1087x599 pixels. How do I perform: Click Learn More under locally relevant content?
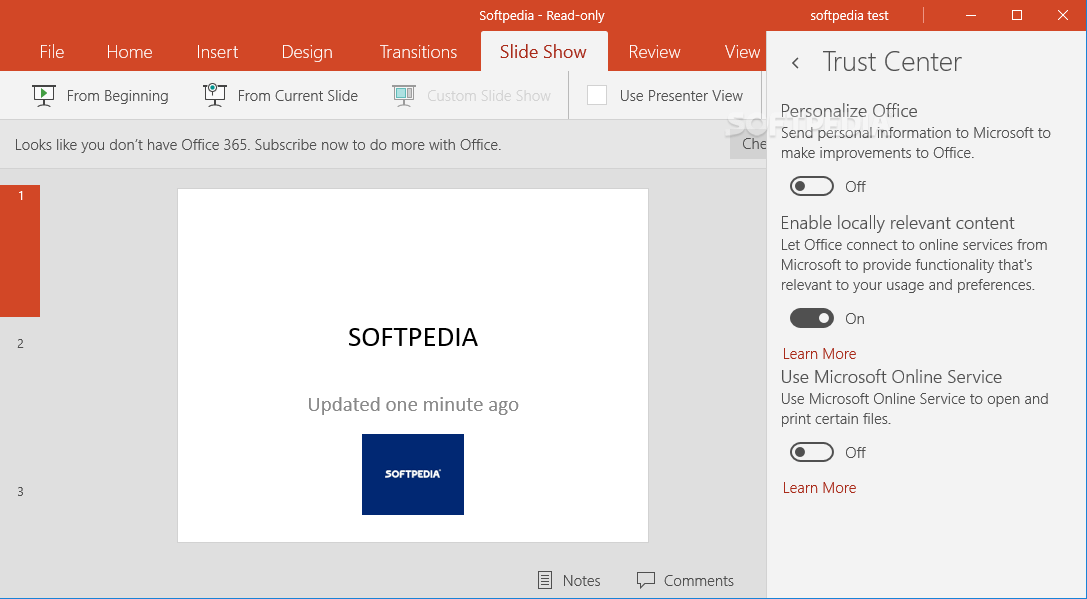tap(819, 353)
